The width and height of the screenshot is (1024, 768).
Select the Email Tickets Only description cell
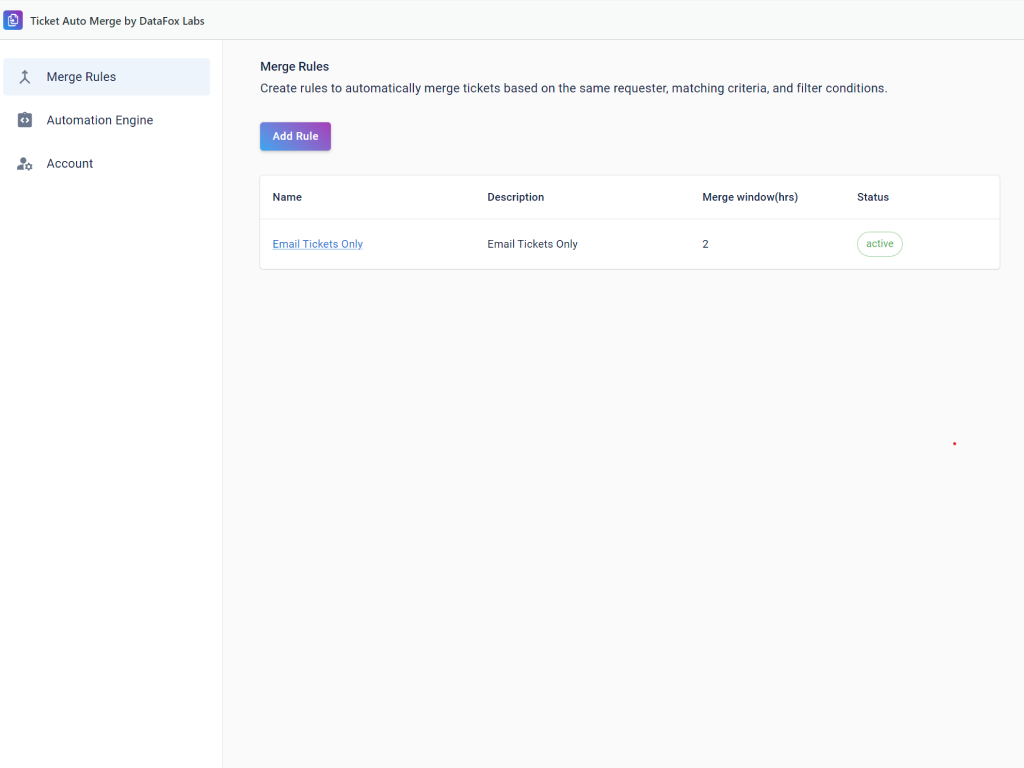532,244
